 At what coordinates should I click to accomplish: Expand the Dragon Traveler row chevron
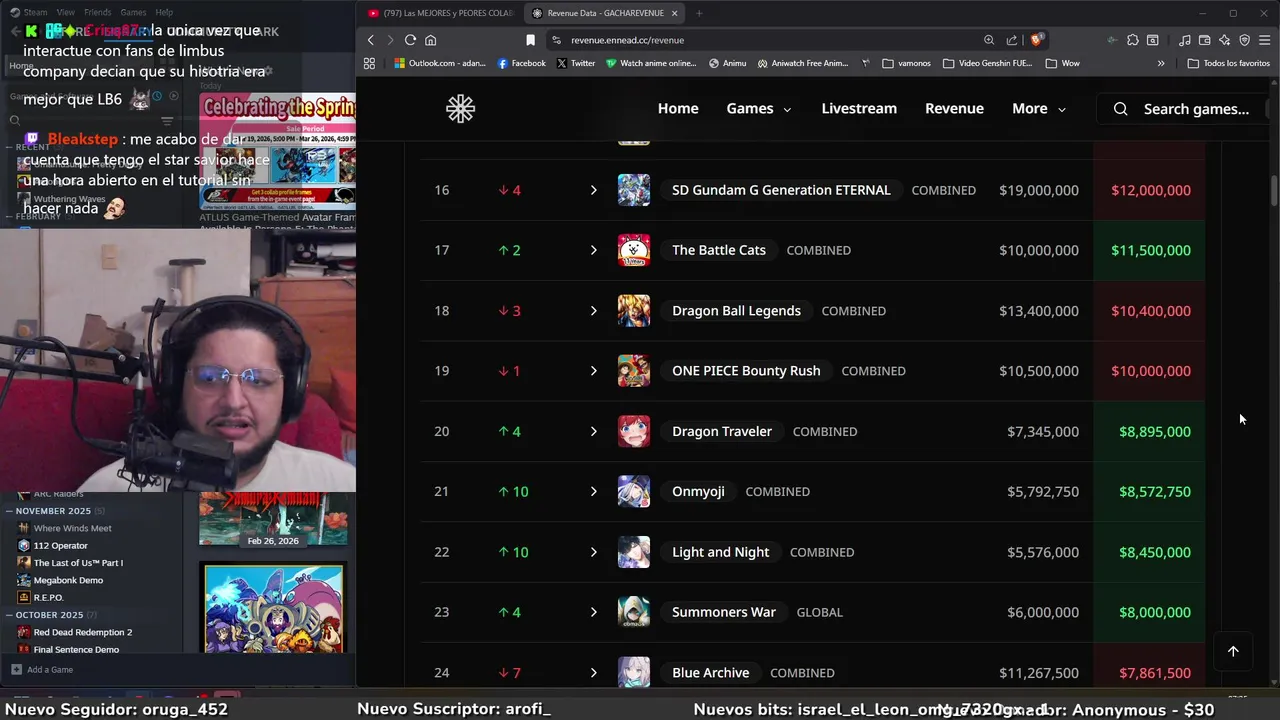coord(593,431)
